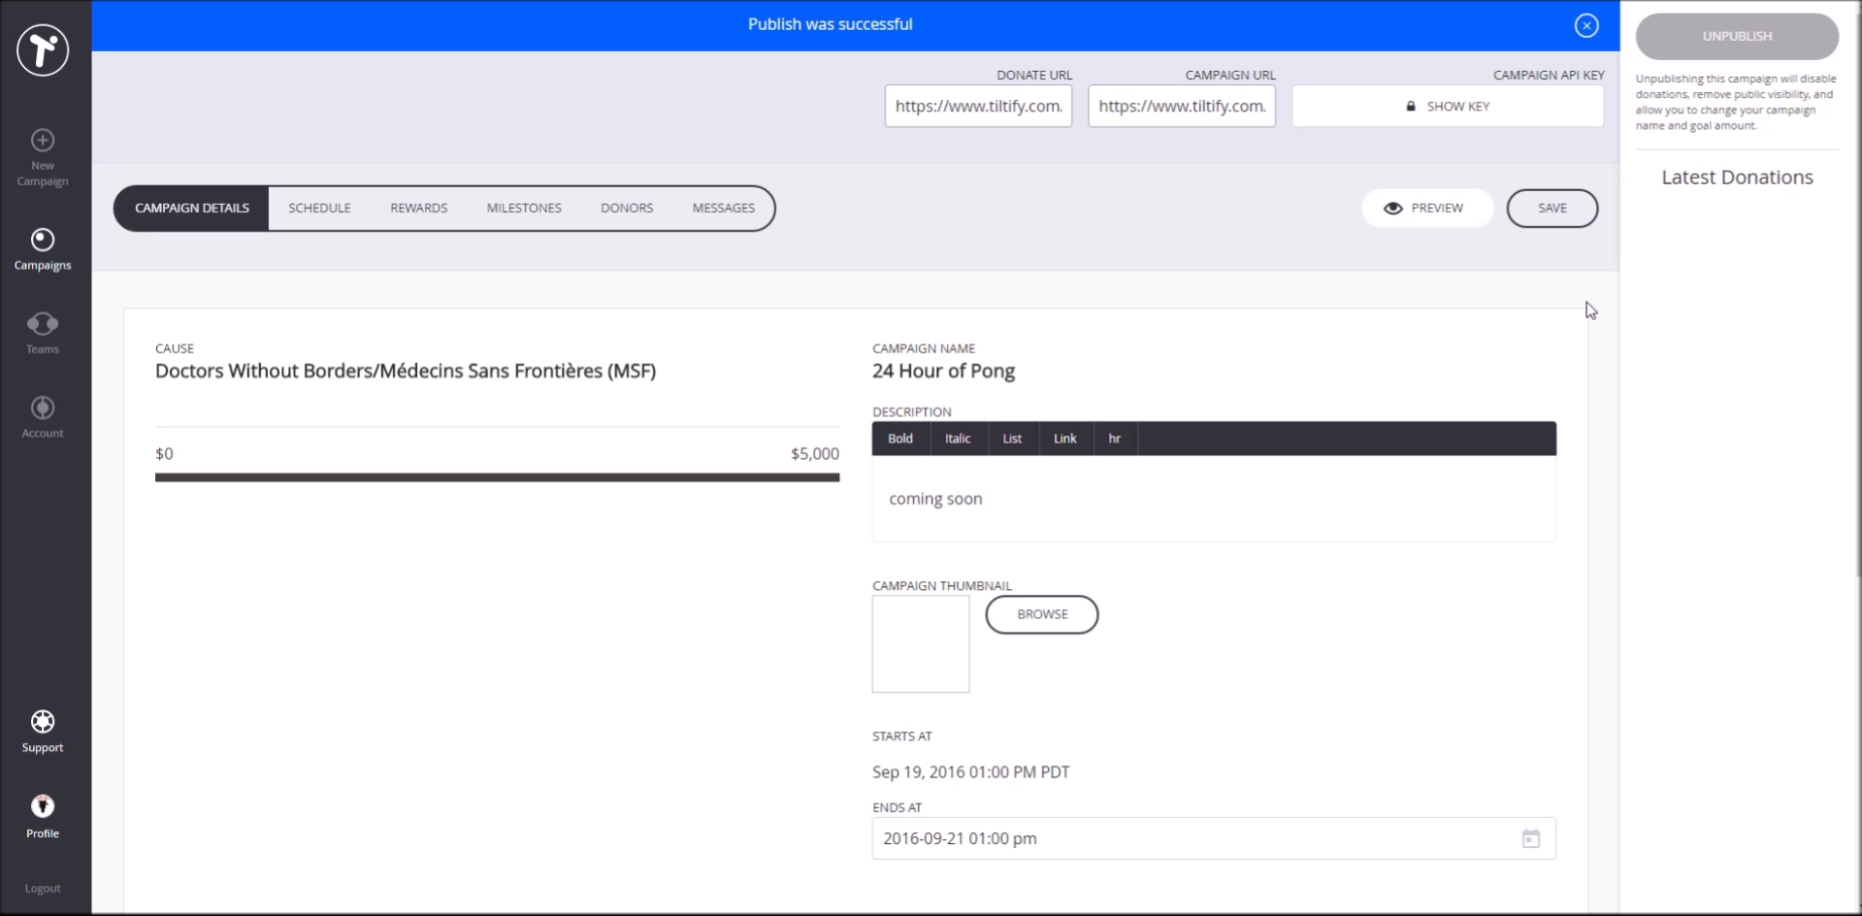Image resolution: width=1862 pixels, height=916 pixels.
Task: Open New Campaign from sidebar
Action: point(43,158)
